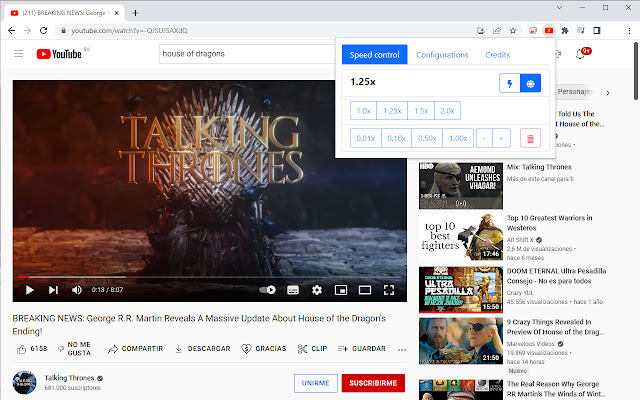The image size is (640, 400).
Task: Click DESCARGAR to download the video
Action: tap(203, 349)
